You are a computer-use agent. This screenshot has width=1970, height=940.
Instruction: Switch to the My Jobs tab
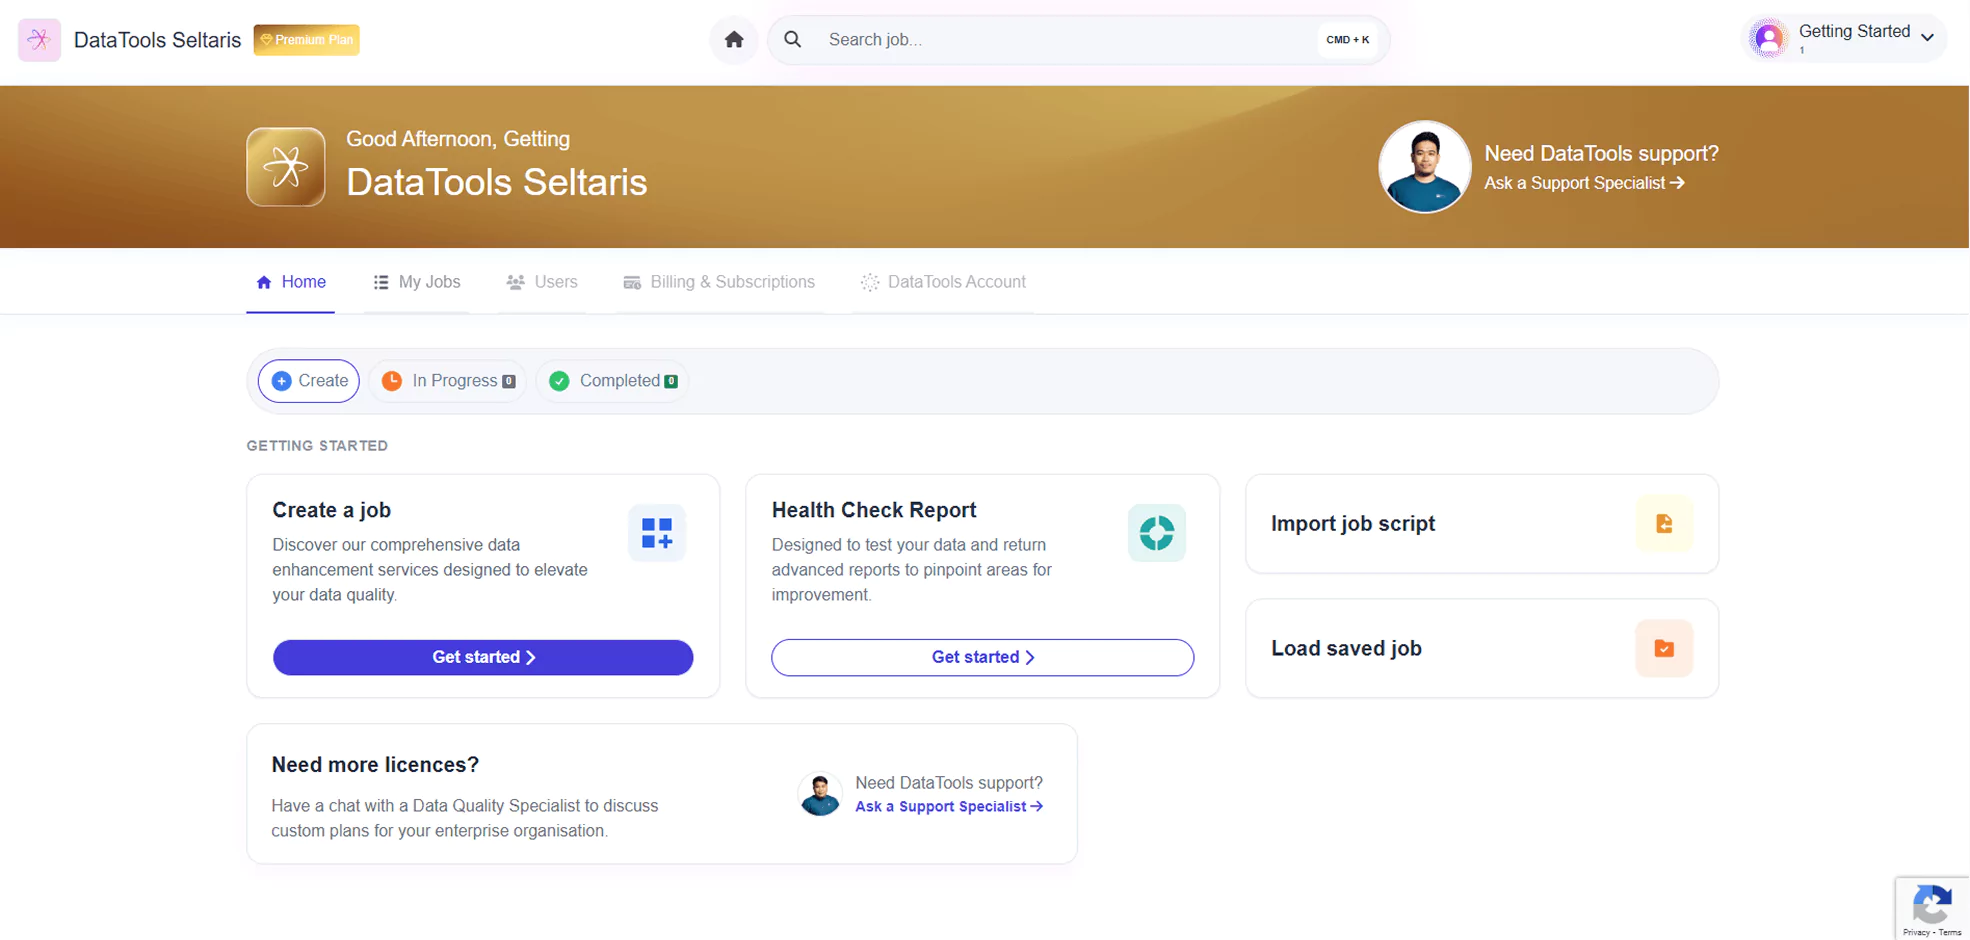click(x=417, y=282)
